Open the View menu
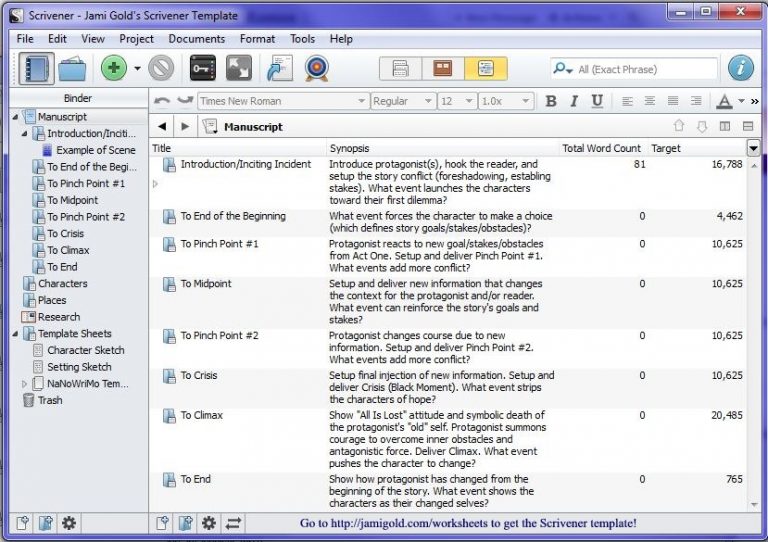This screenshot has height=542, width=768. click(93, 39)
